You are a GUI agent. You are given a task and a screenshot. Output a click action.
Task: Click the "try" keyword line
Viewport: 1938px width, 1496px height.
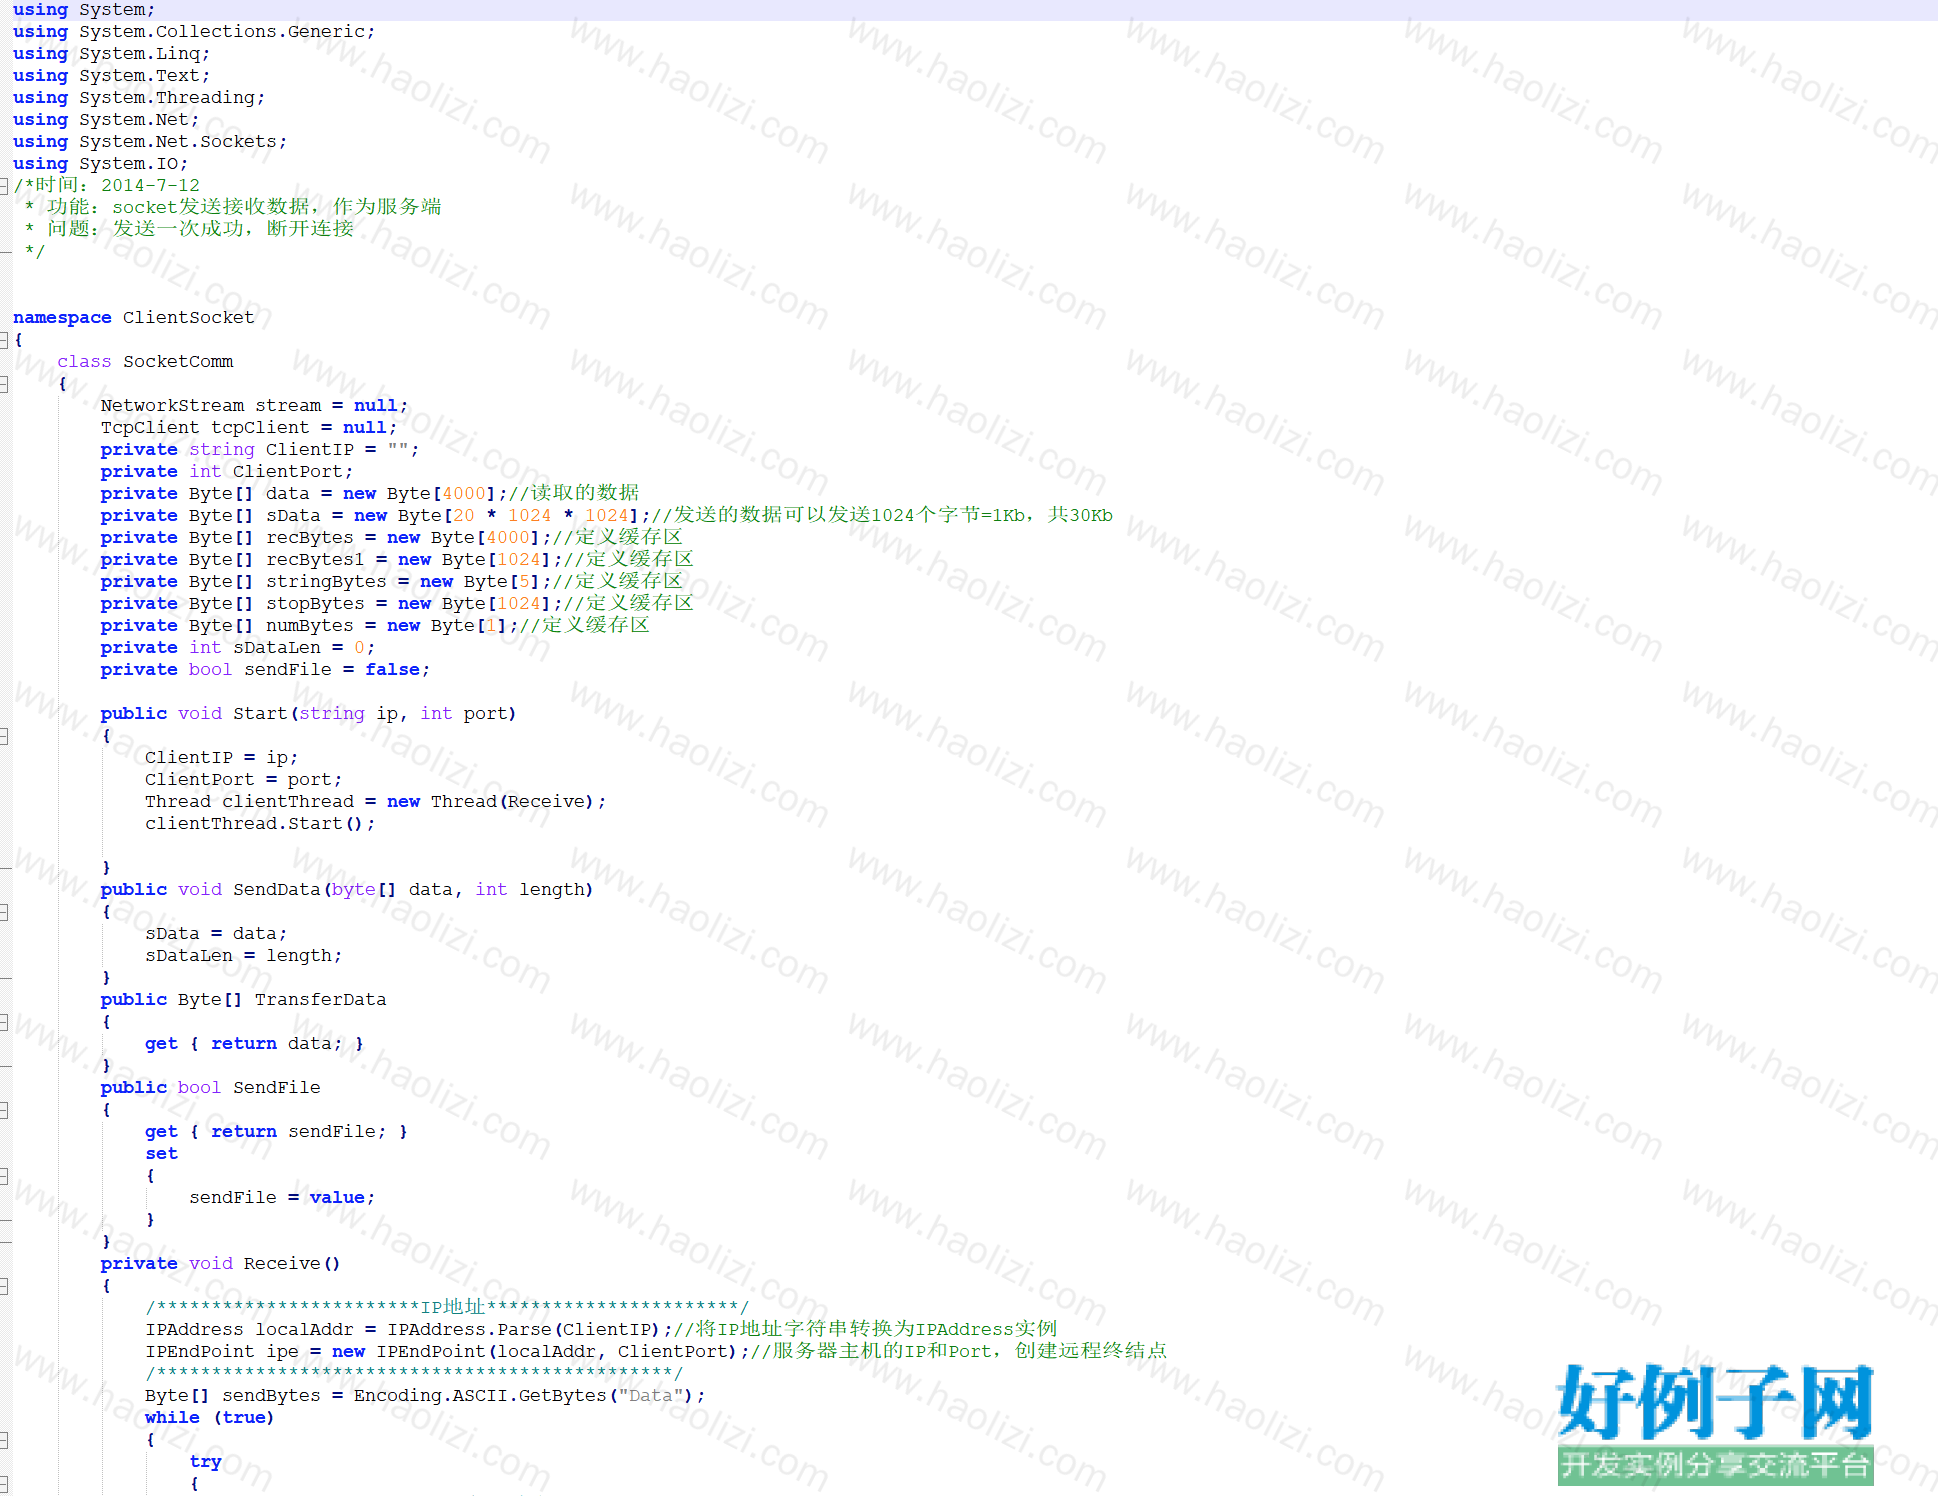pos(206,1462)
